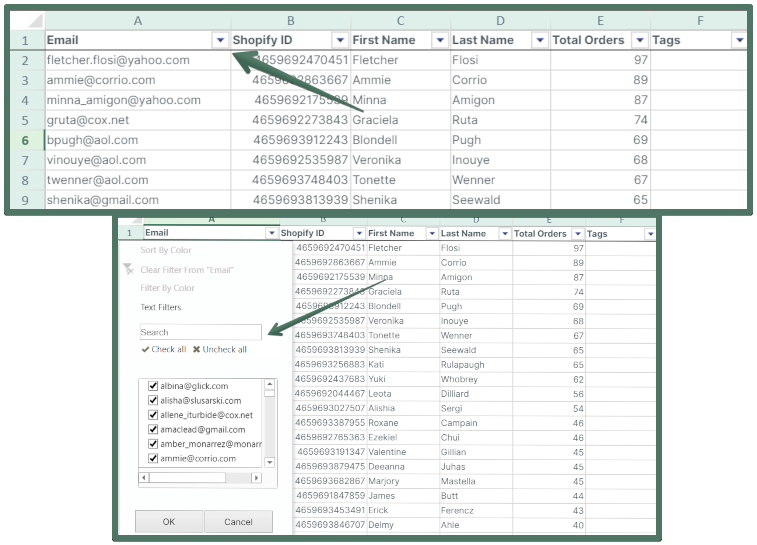This screenshot has width=757, height=545.
Task: Select Filter By Color menu option
Action: [x=167, y=288]
